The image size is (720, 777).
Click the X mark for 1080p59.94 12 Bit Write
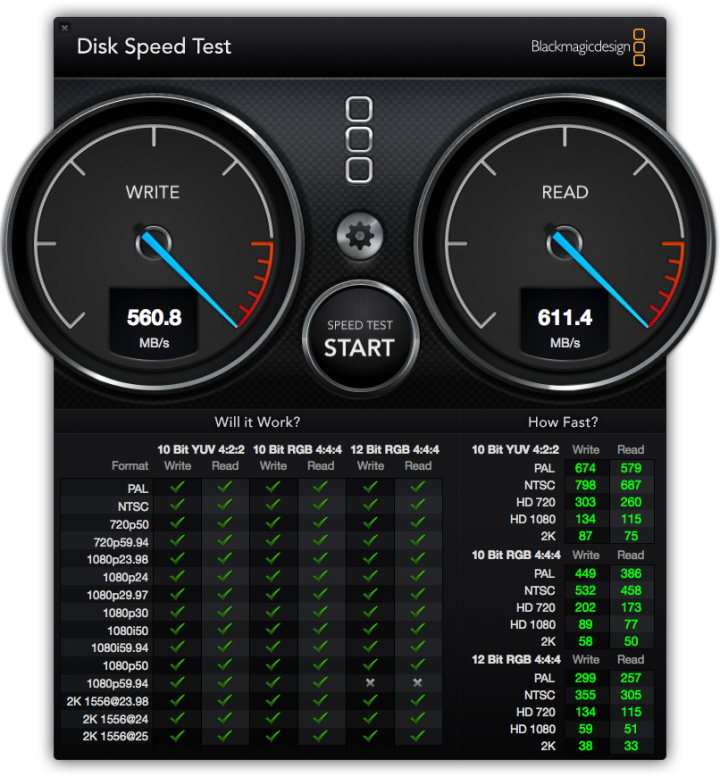(x=370, y=683)
